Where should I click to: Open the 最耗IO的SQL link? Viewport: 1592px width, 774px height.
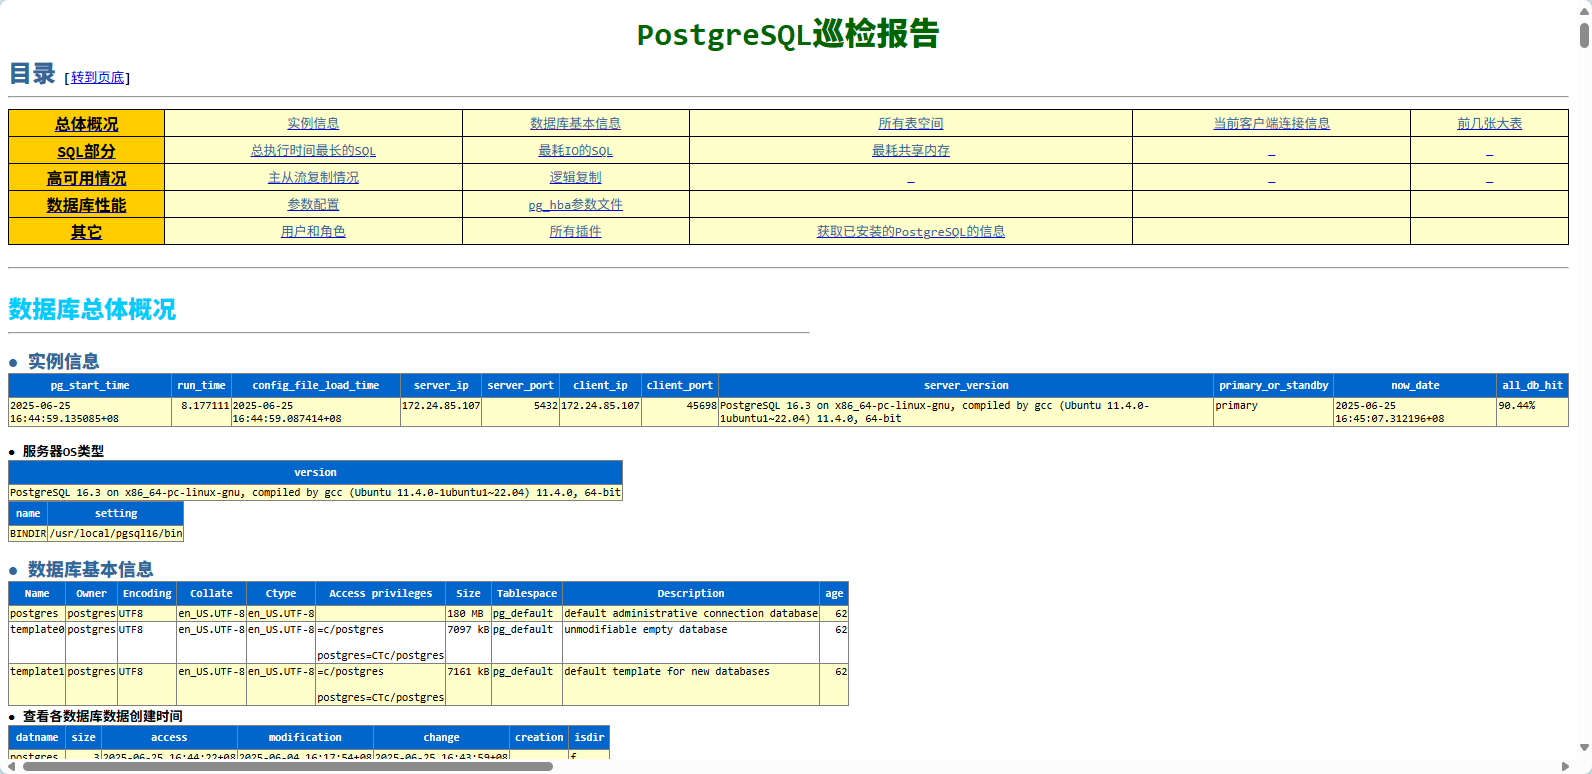pyautogui.click(x=575, y=150)
